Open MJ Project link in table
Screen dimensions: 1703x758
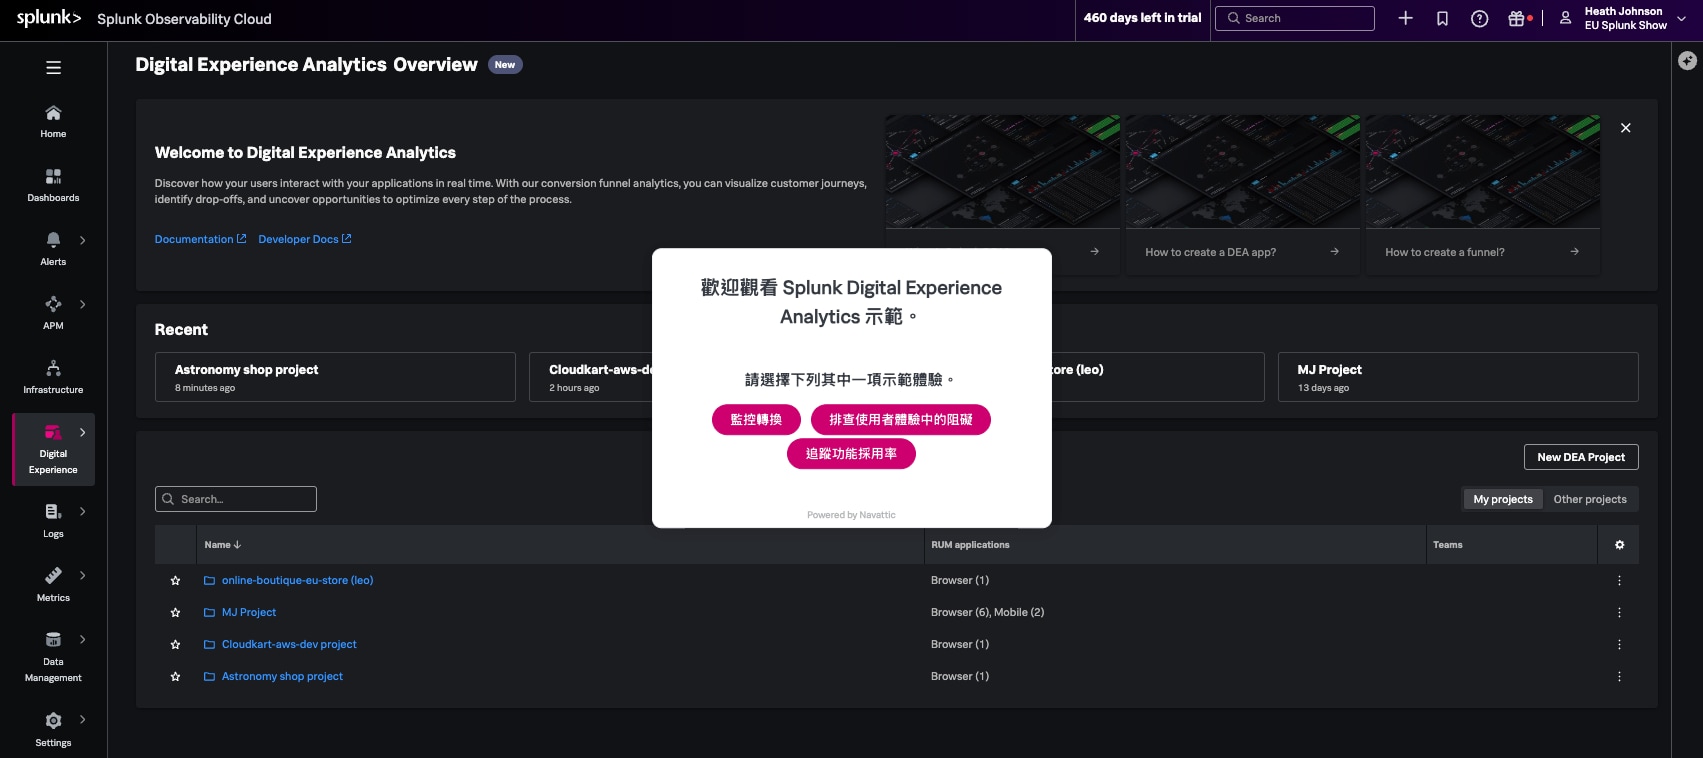click(x=249, y=612)
